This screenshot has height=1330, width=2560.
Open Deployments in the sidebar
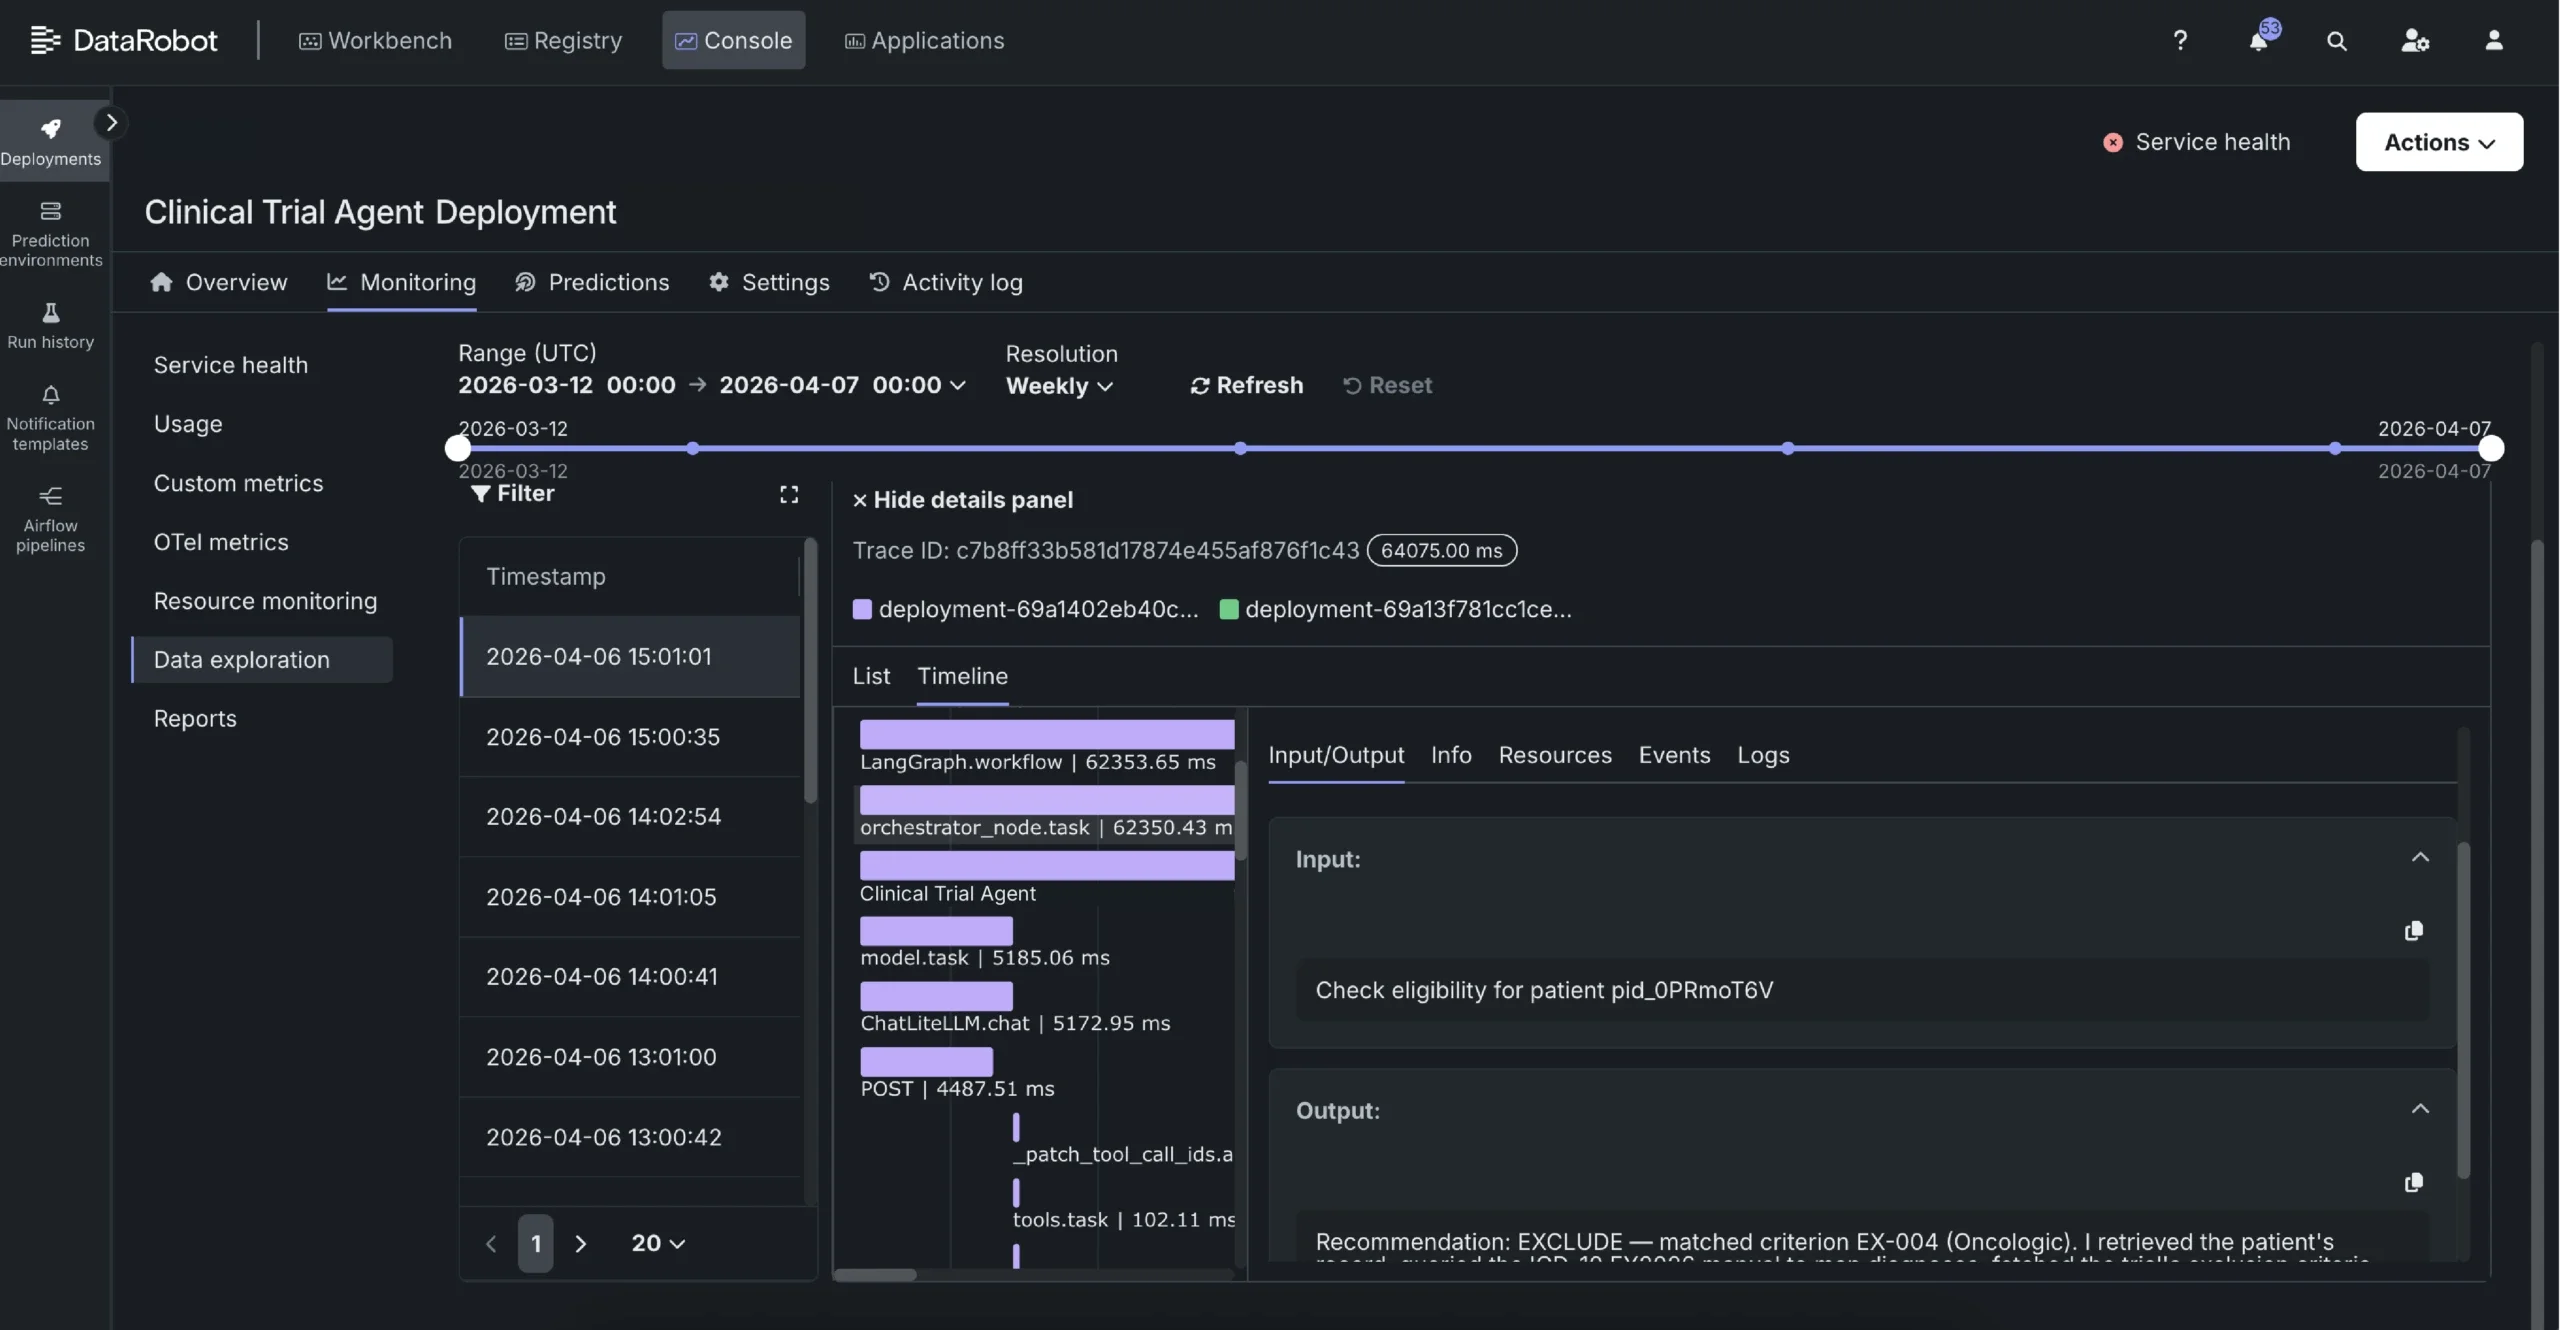click(x=51, y=141)
